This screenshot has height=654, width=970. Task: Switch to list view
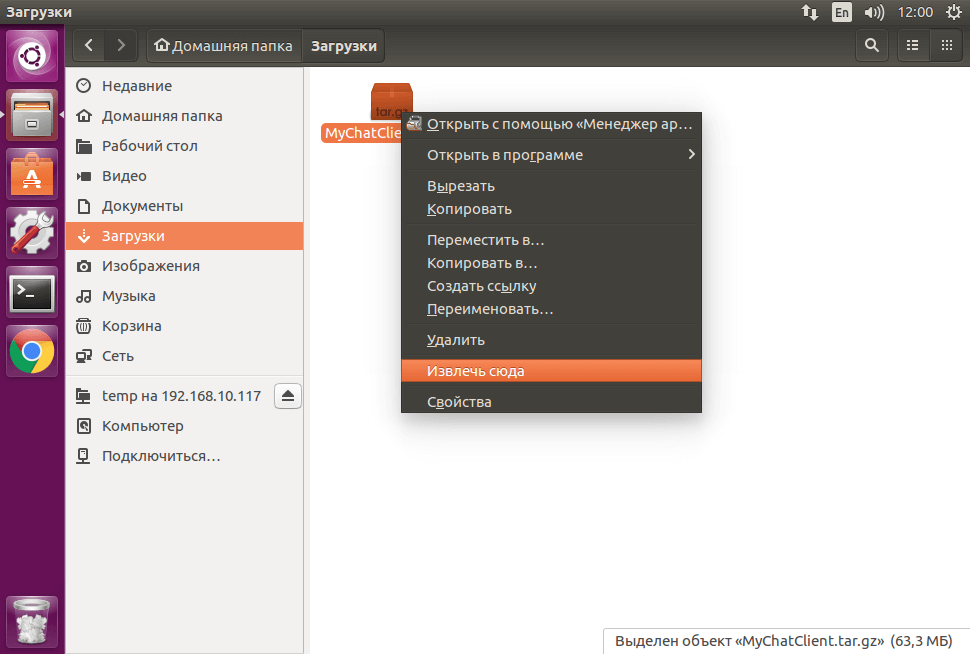pyautogui.click(x=912, y=45)
